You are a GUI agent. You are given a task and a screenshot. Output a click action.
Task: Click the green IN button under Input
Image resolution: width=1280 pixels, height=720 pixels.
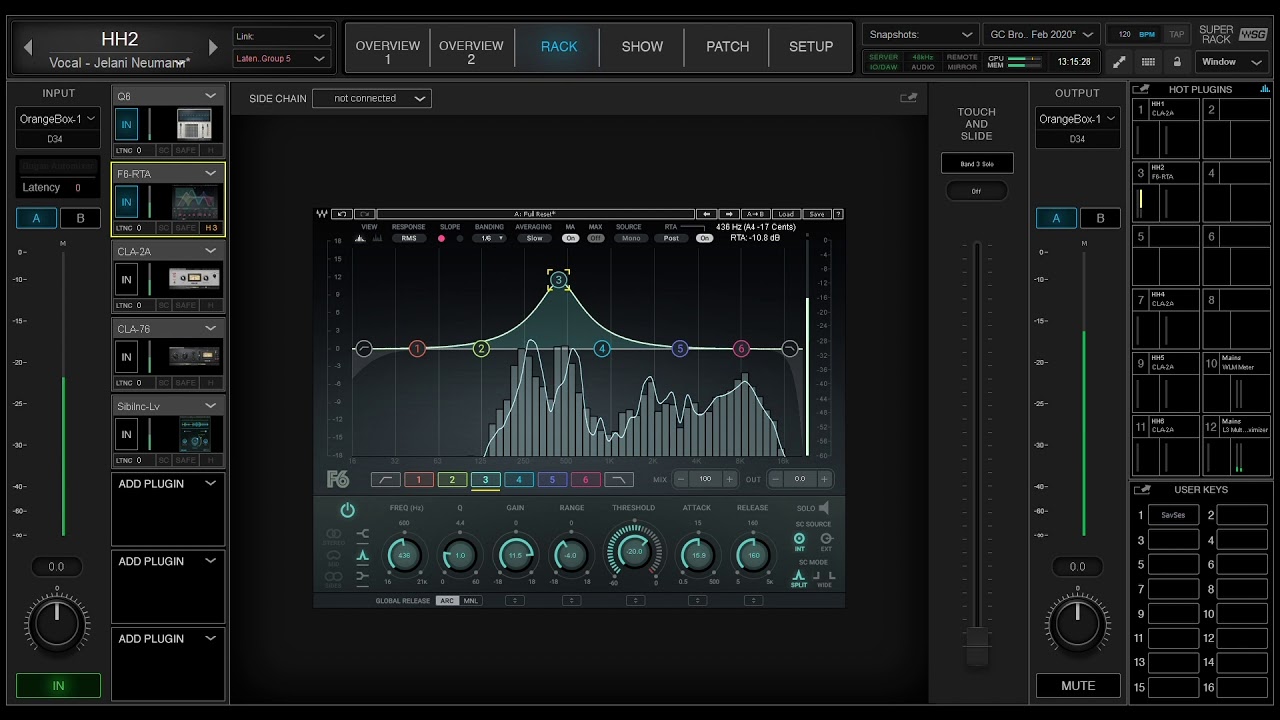point(58,686)
